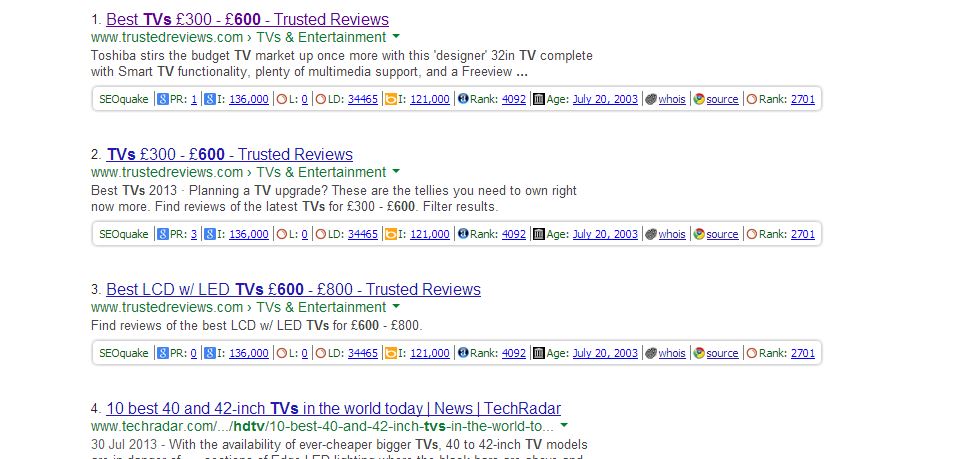978x459 pixels.
Task: Click Alexa Rank globe icon in second result's bar
Action: pos(463,234)
